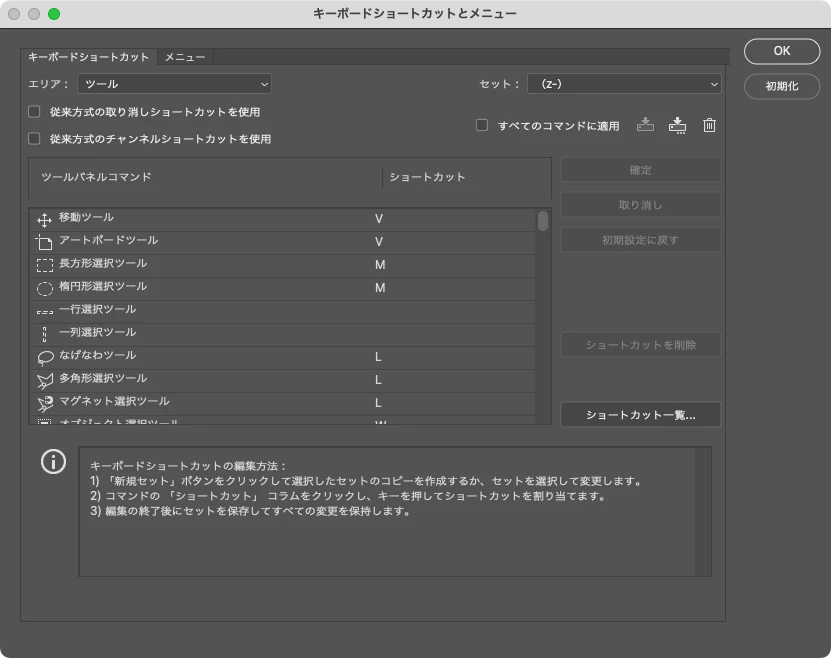Select the 移動ツール row label
Screen dimensions: 831x658
point(86,217)
